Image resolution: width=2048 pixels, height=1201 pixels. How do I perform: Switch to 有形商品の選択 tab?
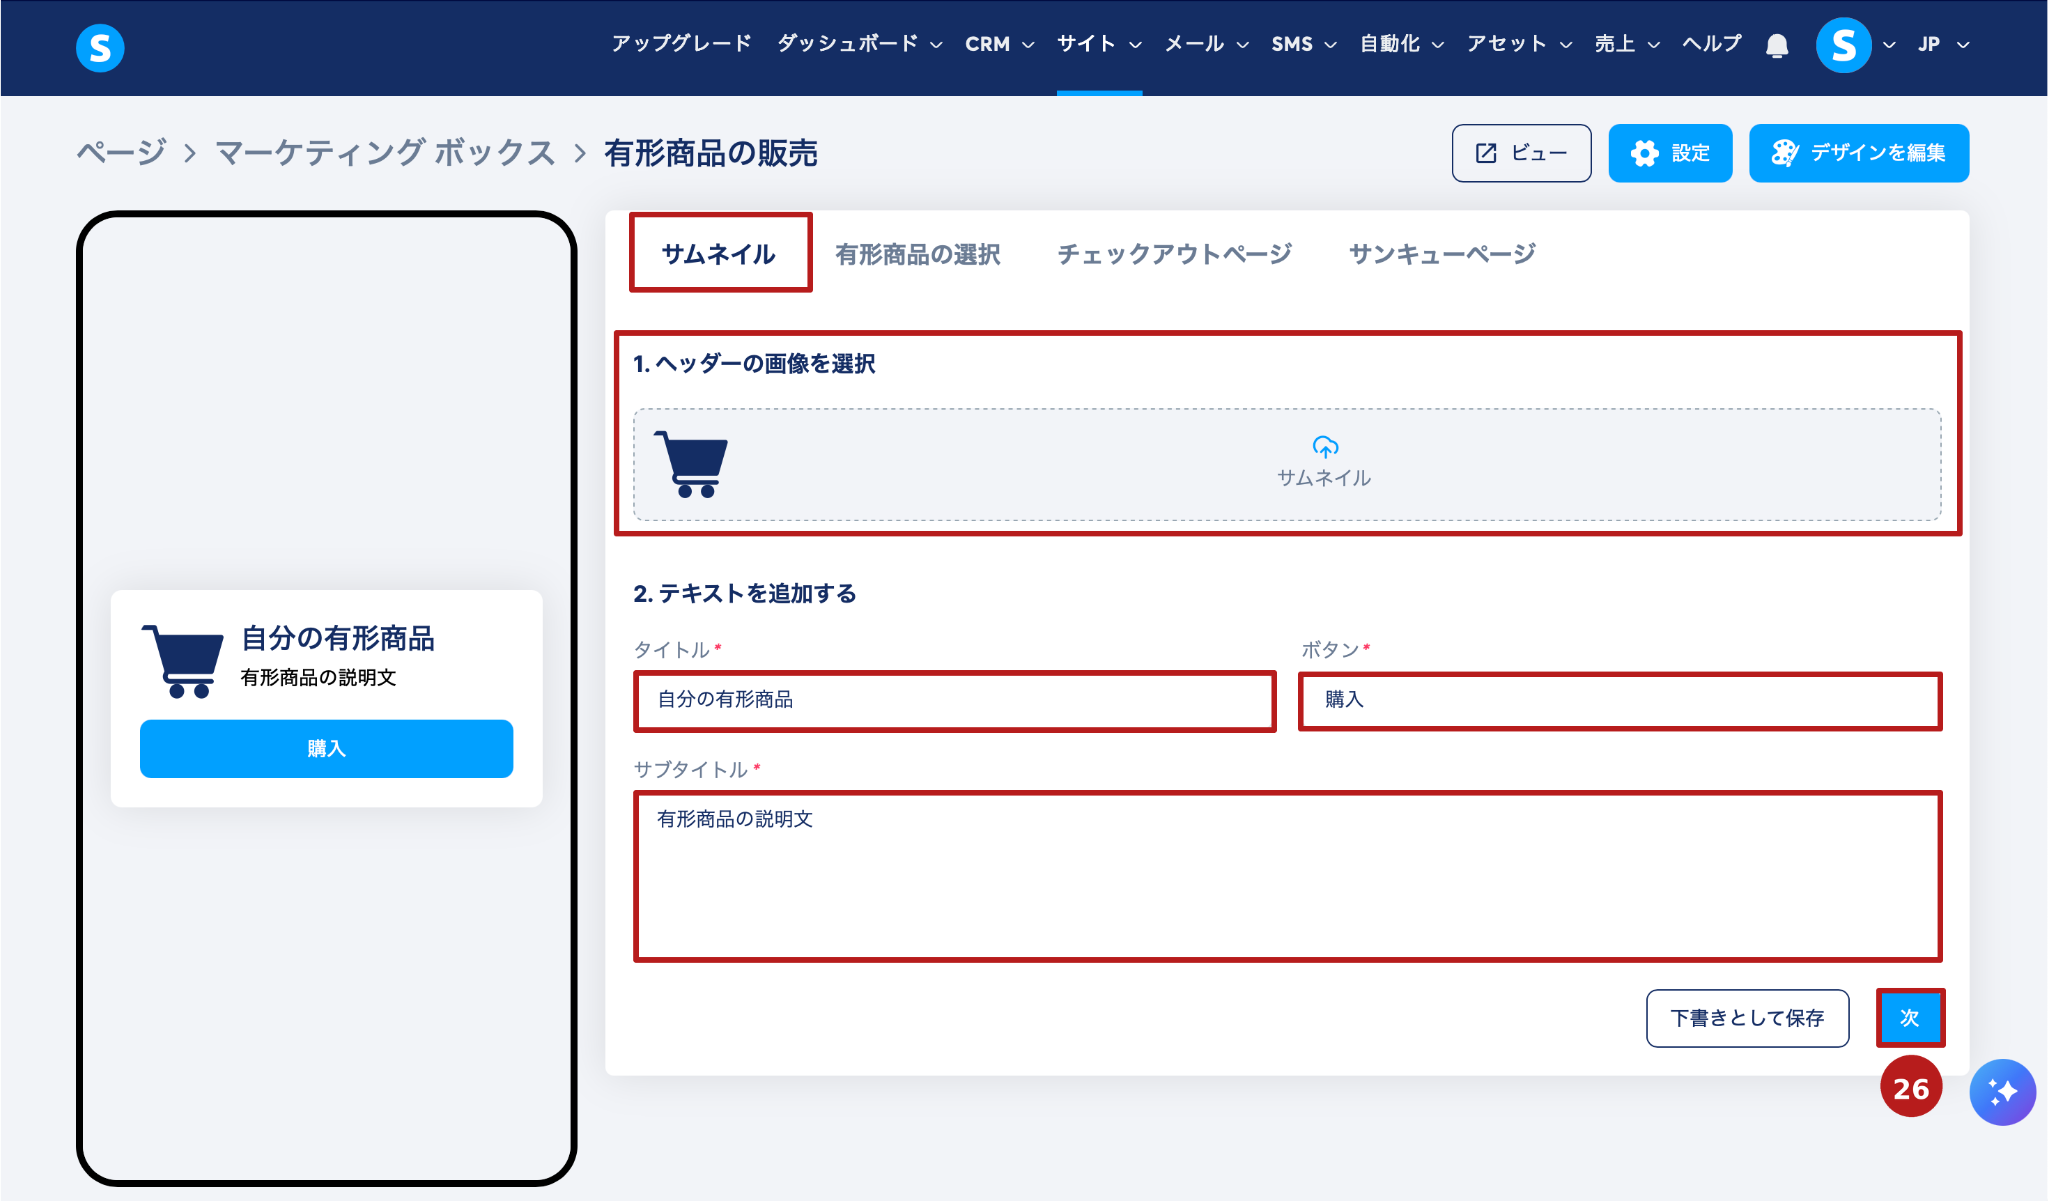tap(917, 254)
